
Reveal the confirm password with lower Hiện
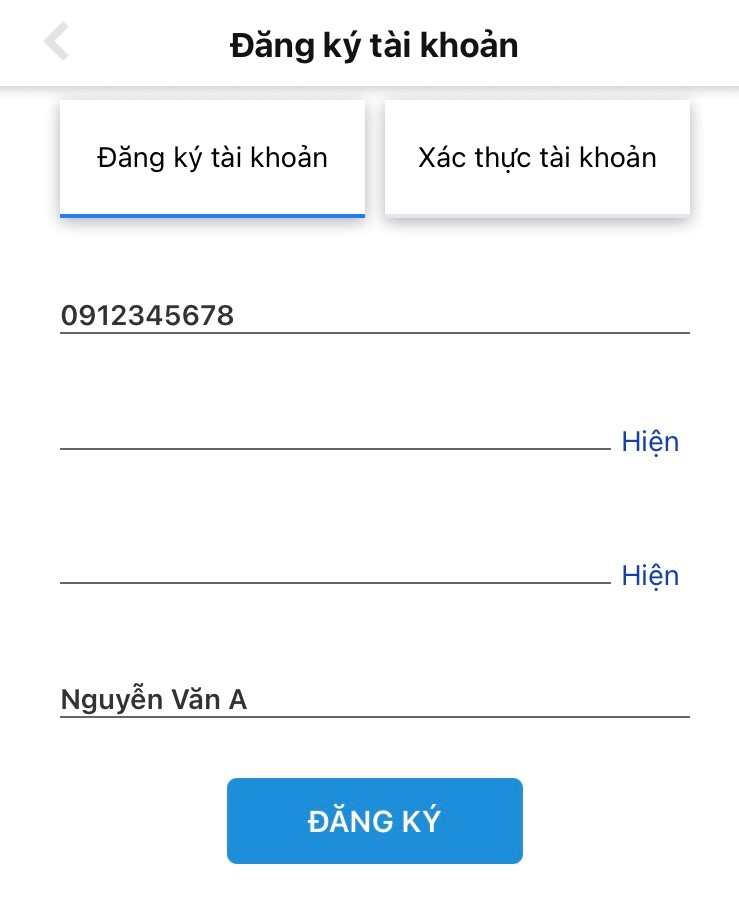click(x=650, y=576)
